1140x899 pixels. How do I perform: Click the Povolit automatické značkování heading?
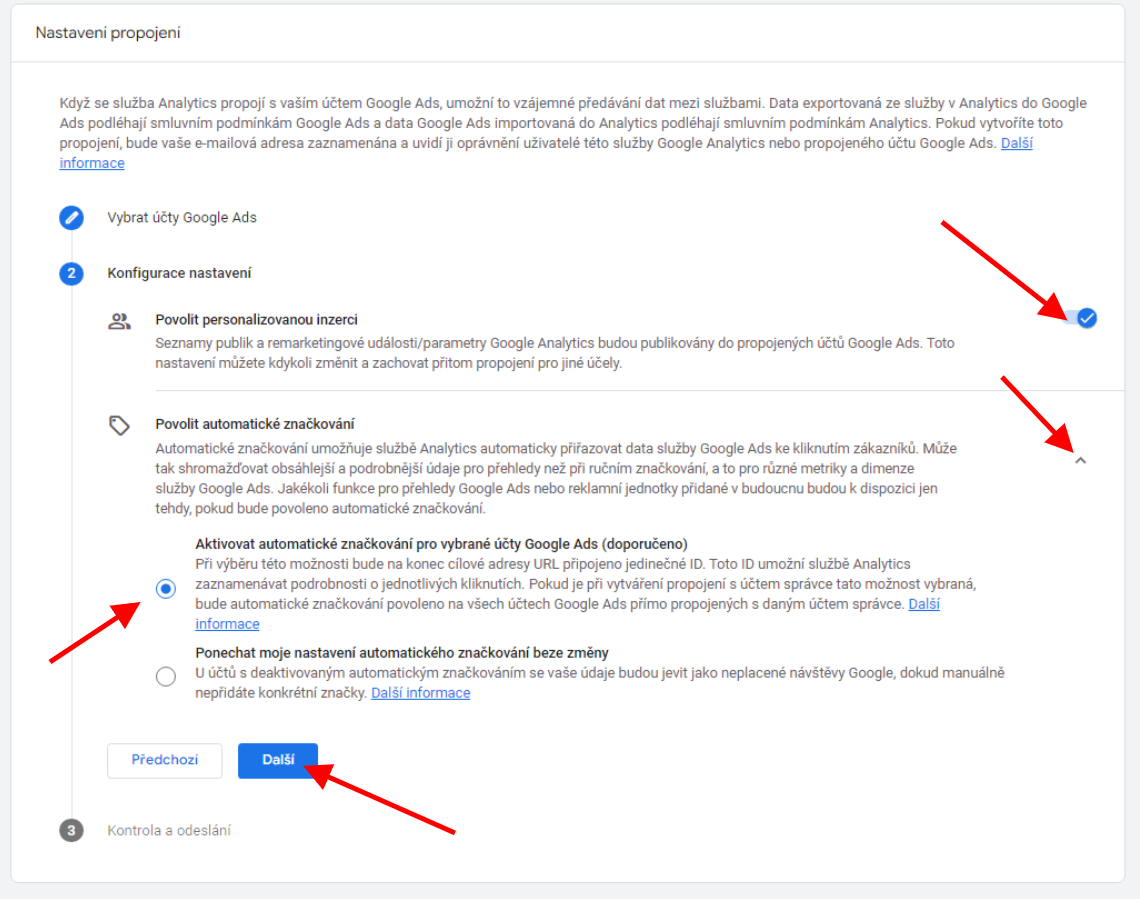click(x=254, y=424)
